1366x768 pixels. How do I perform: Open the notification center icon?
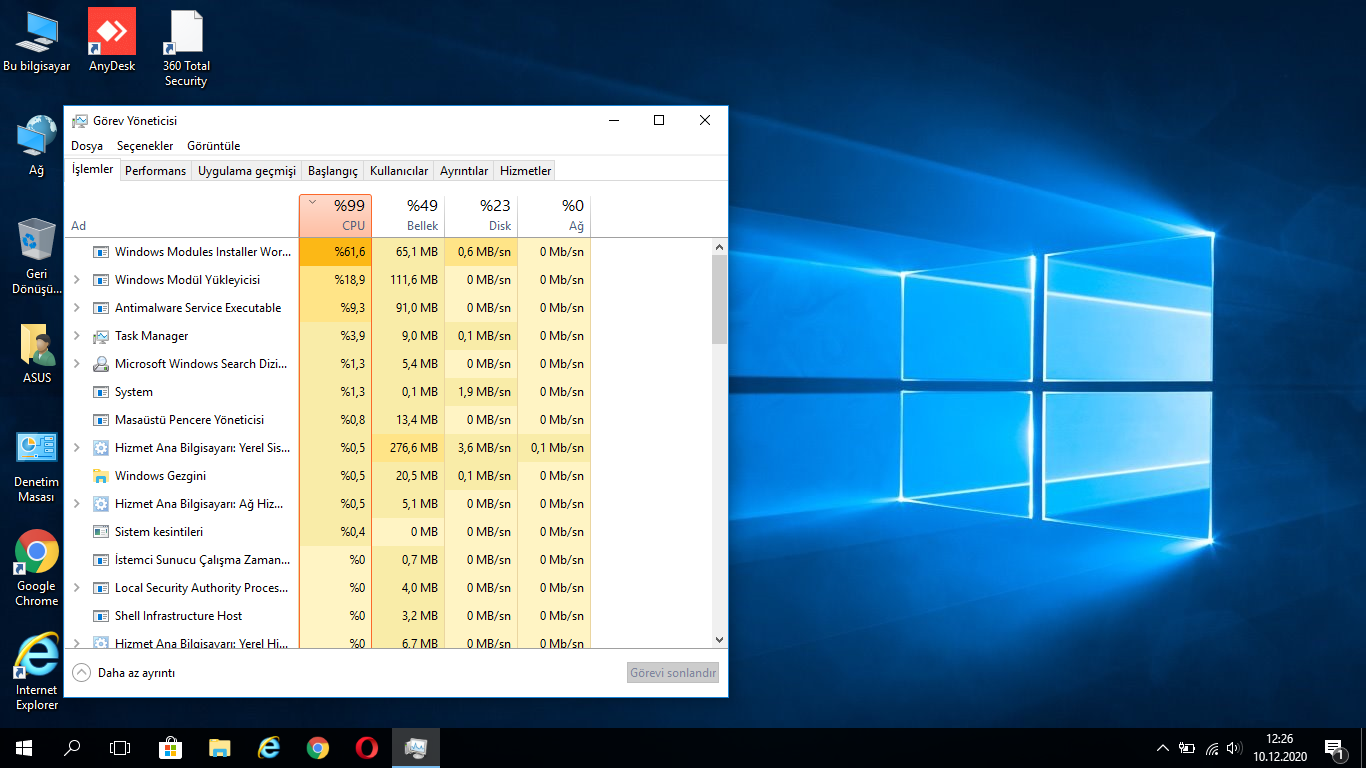[1334, 747]
